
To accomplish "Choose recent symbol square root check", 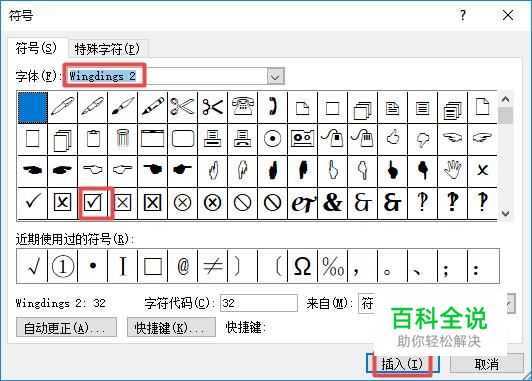I will pos(33,266).
